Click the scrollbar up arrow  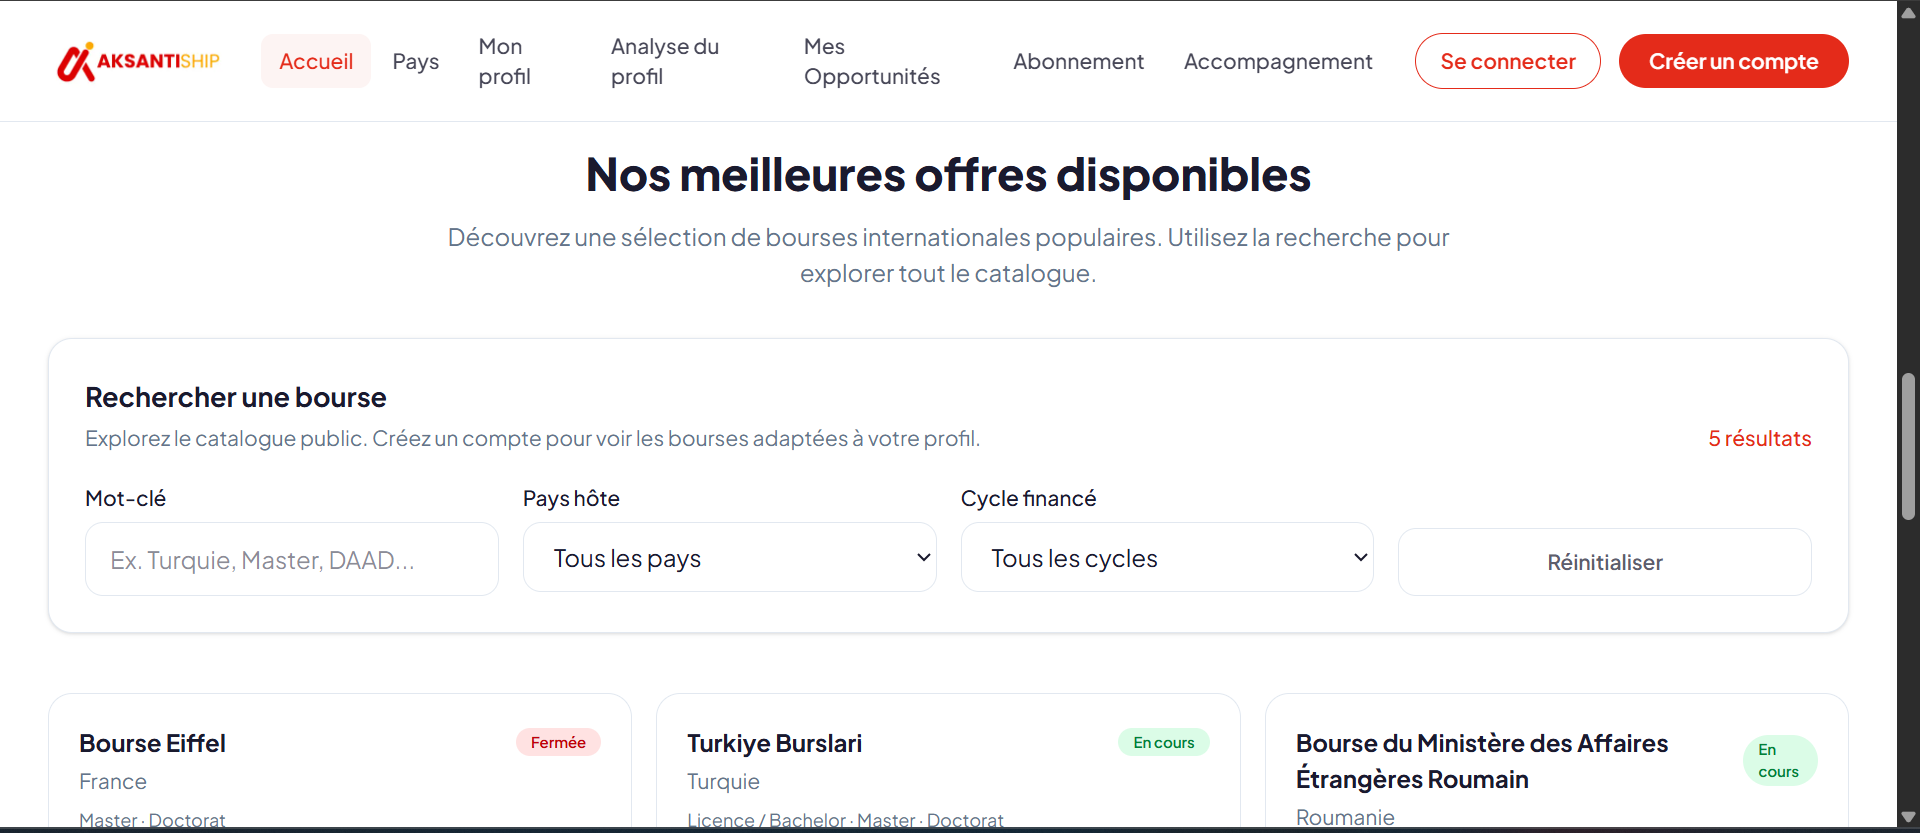click(1908, 12)
